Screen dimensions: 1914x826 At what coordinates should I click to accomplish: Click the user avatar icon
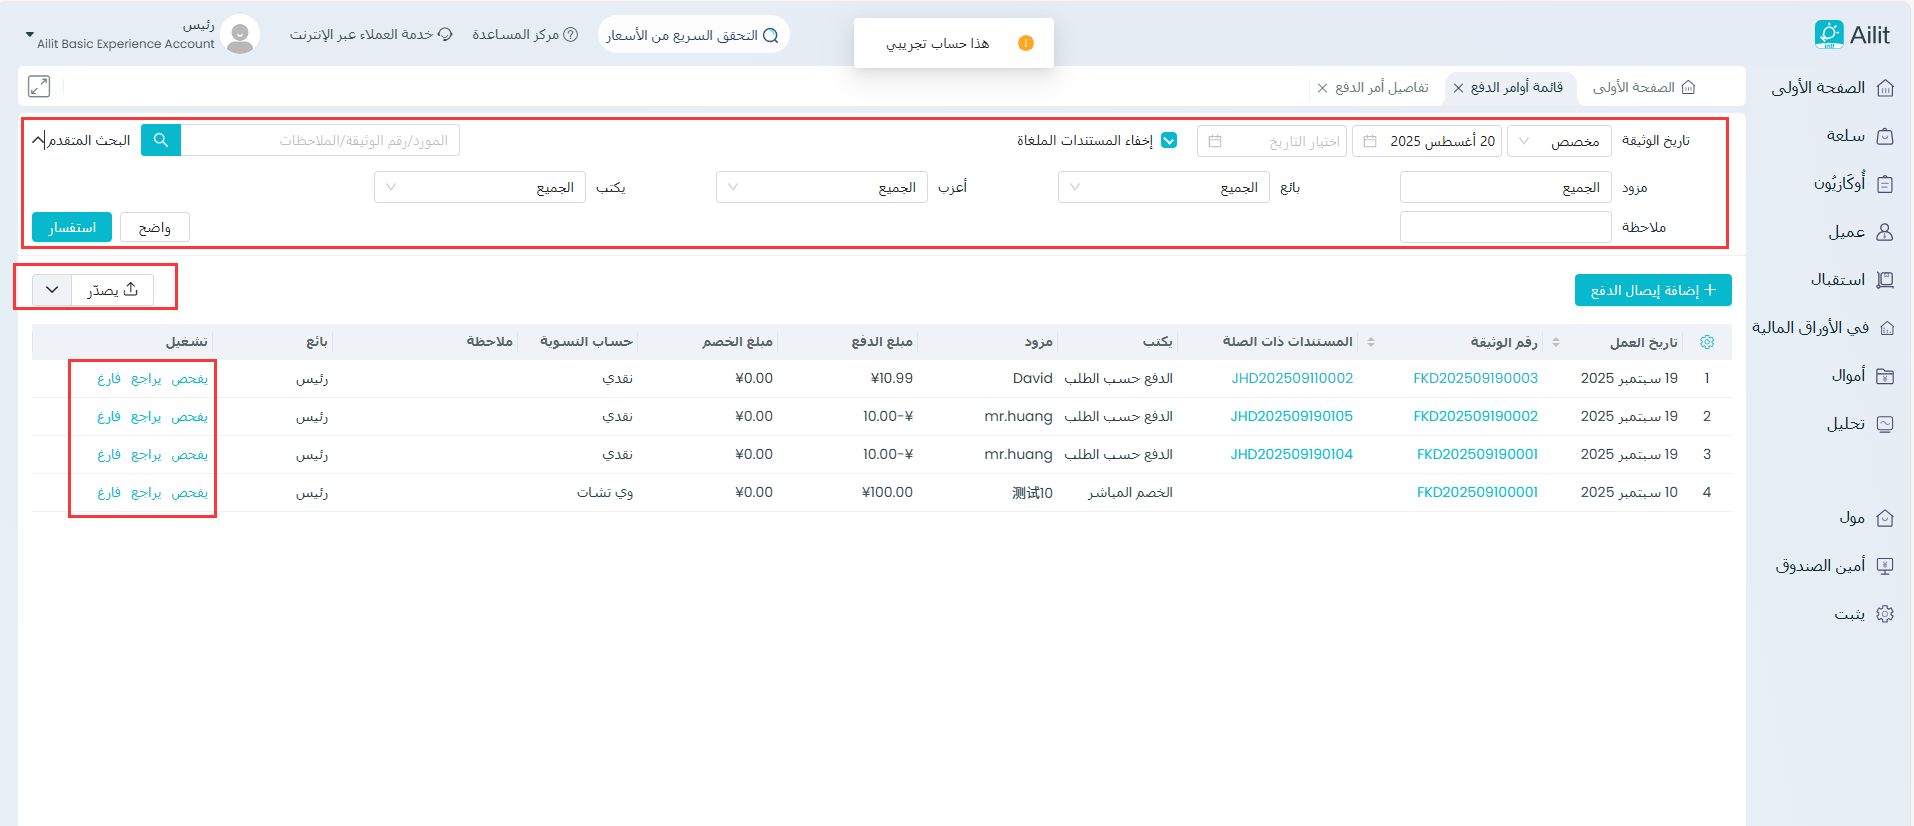click(x=240, y=36)
